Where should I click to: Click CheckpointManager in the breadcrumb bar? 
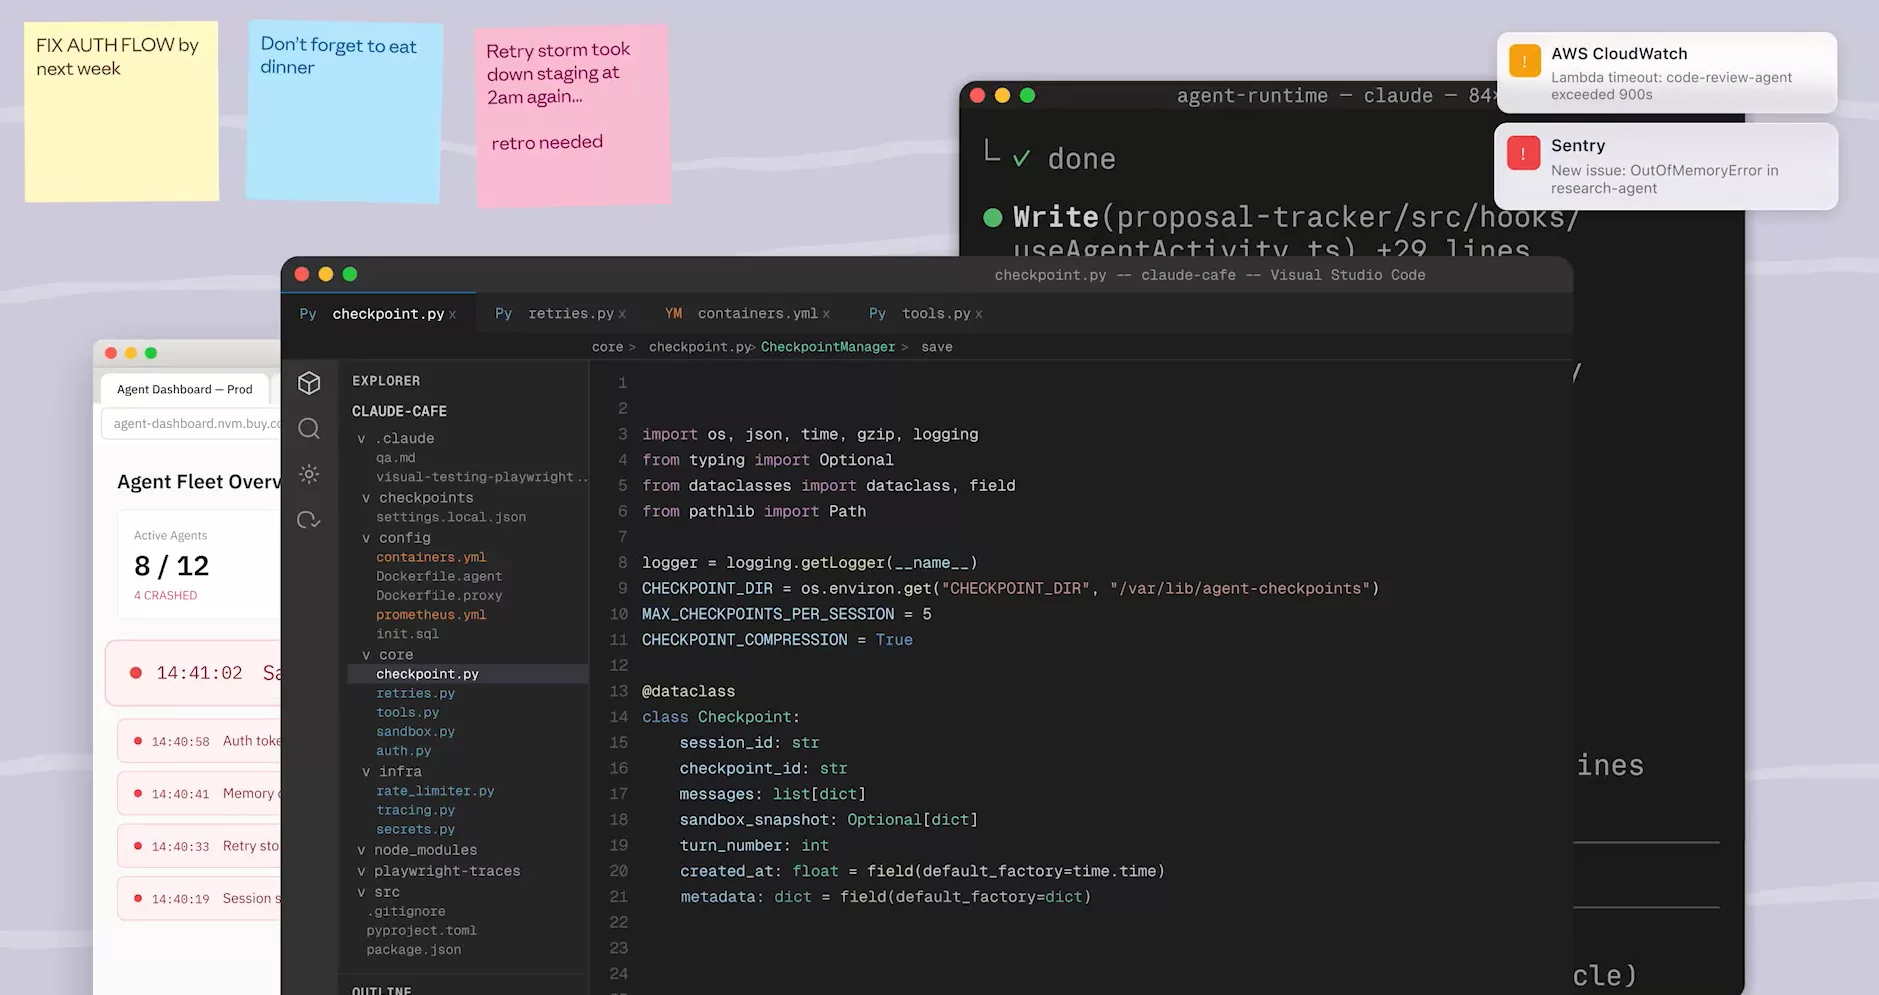point(828,347)
